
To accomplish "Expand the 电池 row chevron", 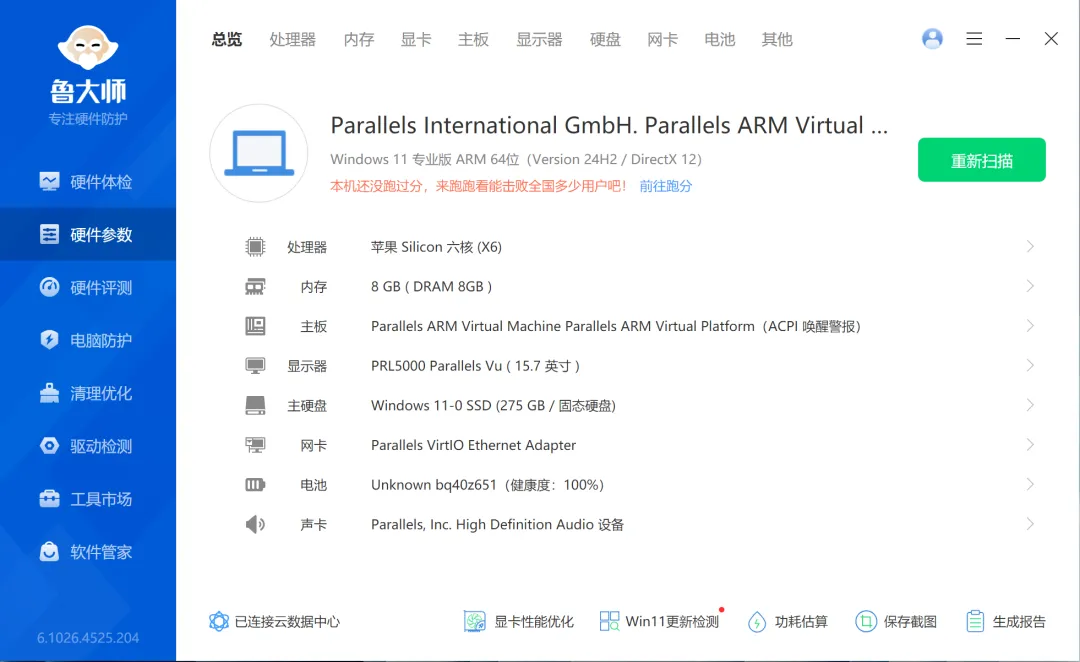I will click(x=1030, y=484).
